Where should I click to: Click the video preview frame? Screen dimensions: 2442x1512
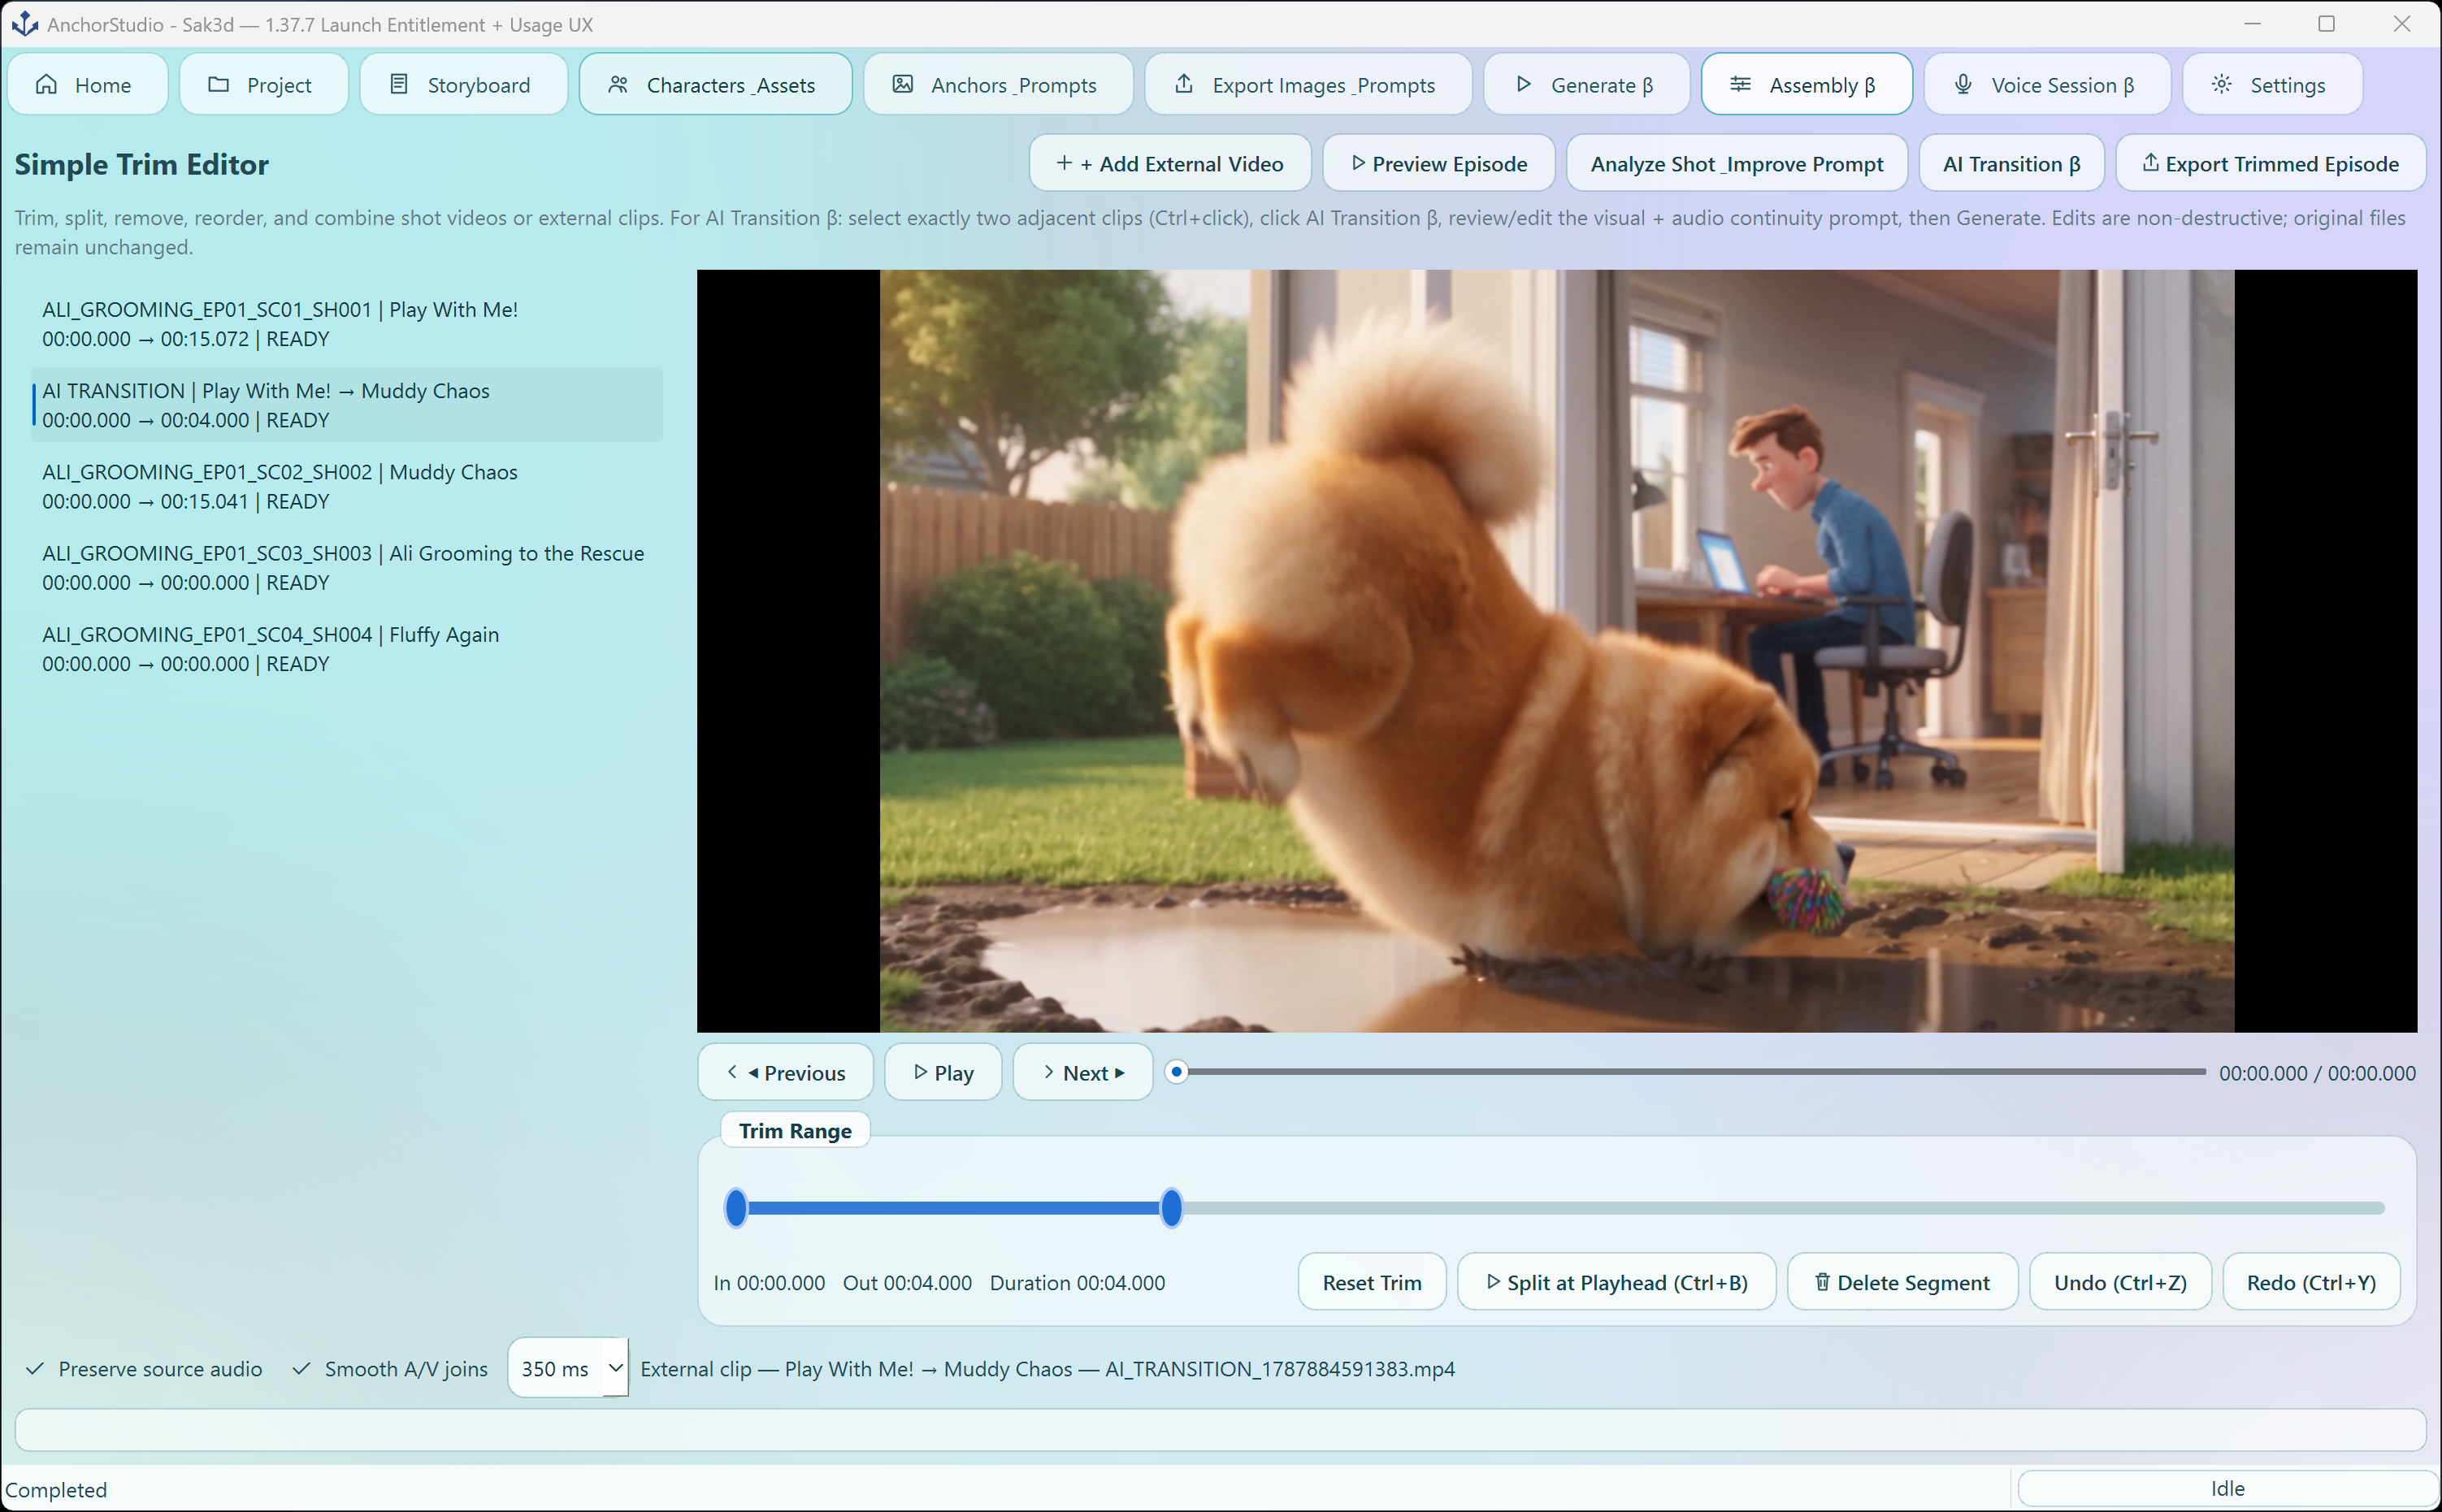click(1556, 651)
